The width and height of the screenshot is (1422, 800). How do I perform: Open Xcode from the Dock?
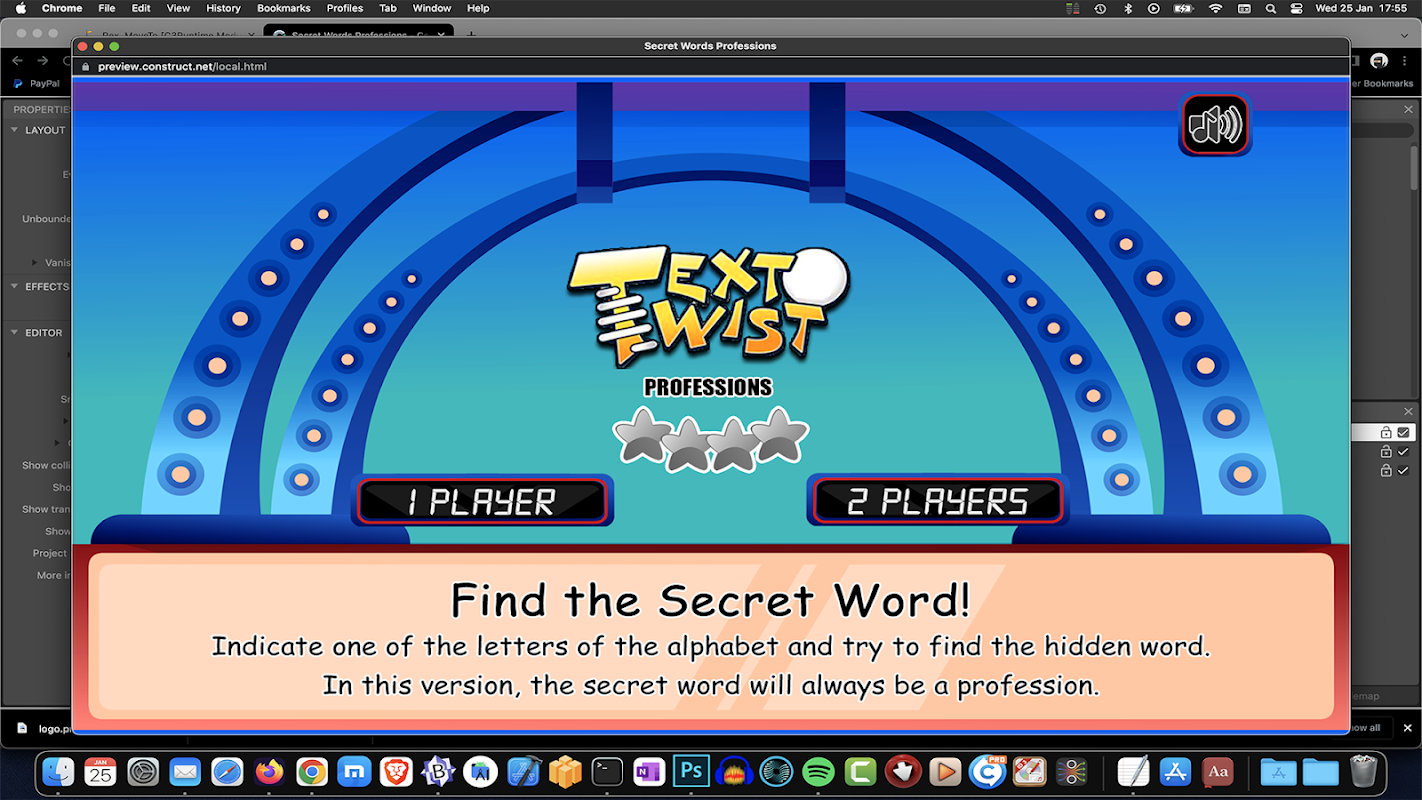click(524, 771)
